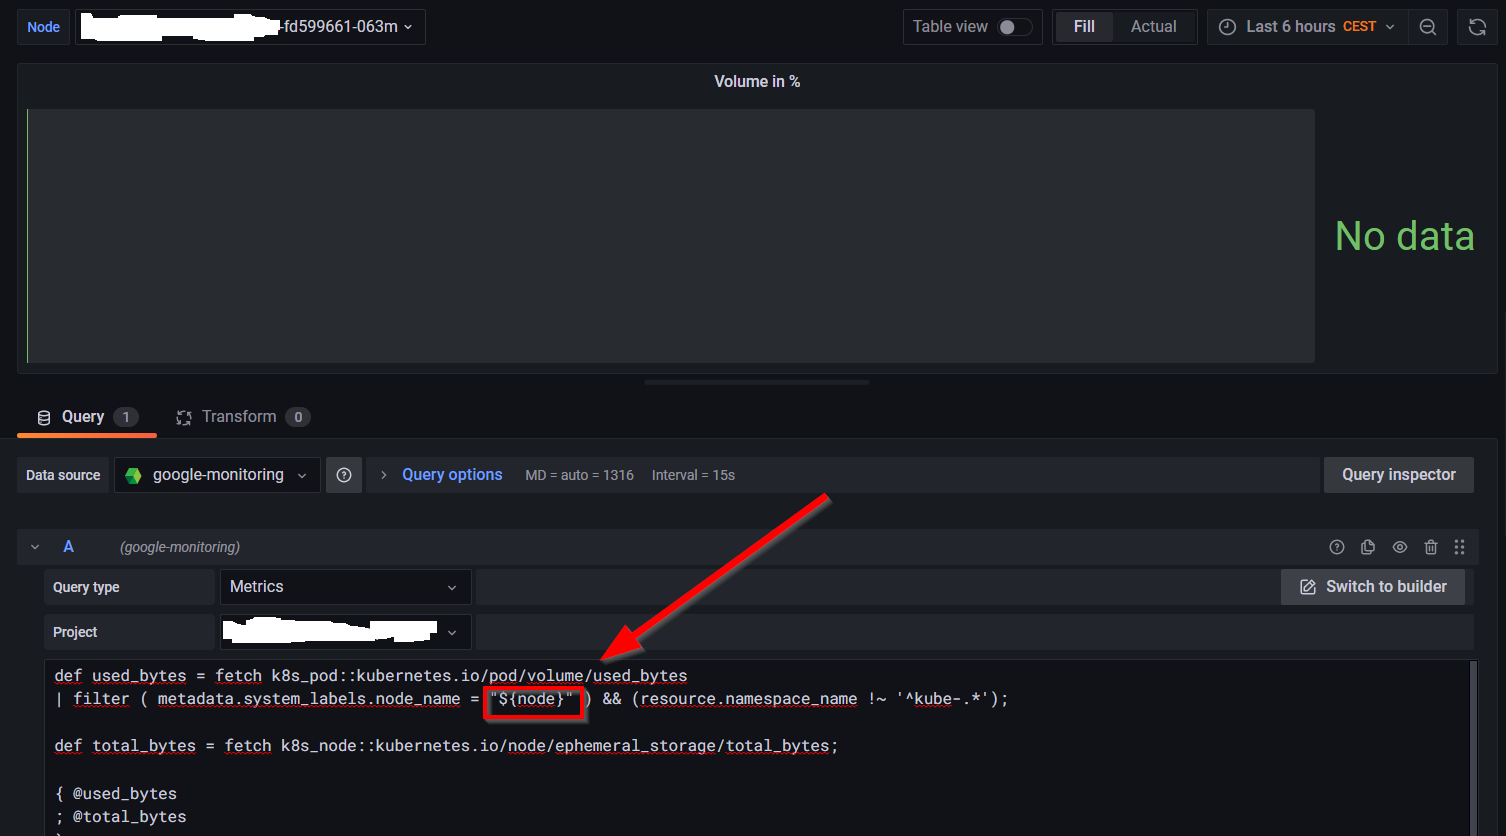Open the Query type Metrics dropdown

[x=345, y=587]
